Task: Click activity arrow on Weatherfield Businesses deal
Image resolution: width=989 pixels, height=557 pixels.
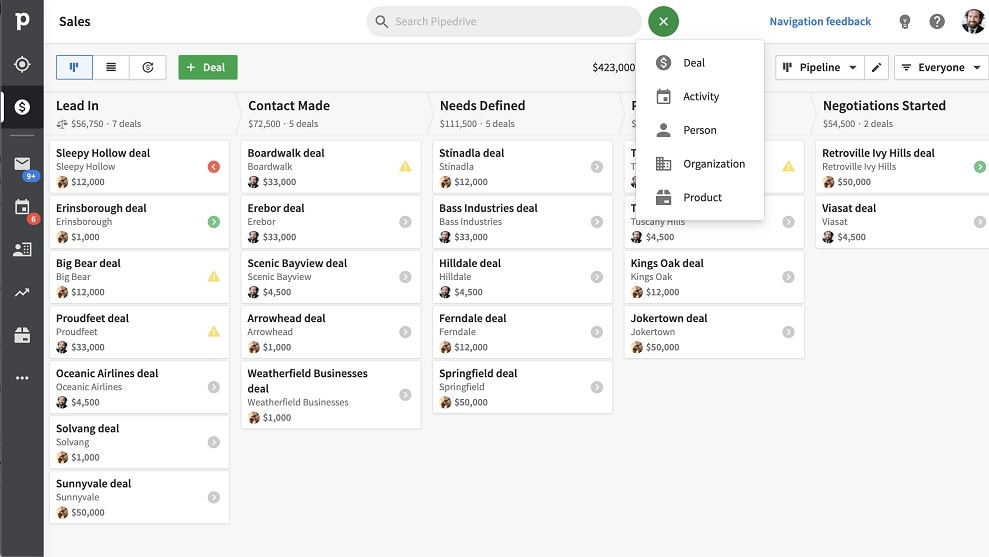Action: (x=405, y=395)
